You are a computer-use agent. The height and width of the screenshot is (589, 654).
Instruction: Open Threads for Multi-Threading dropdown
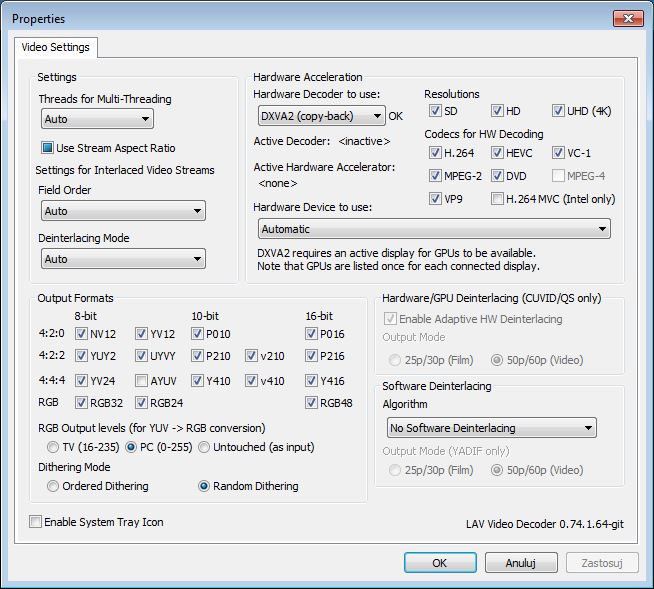97,119
